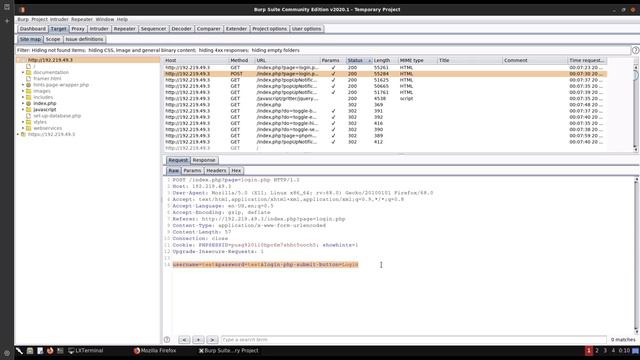This screenshot has height=360, width=640.
Task: Sort by the MIME type column header
Action: tap(417, 60)
